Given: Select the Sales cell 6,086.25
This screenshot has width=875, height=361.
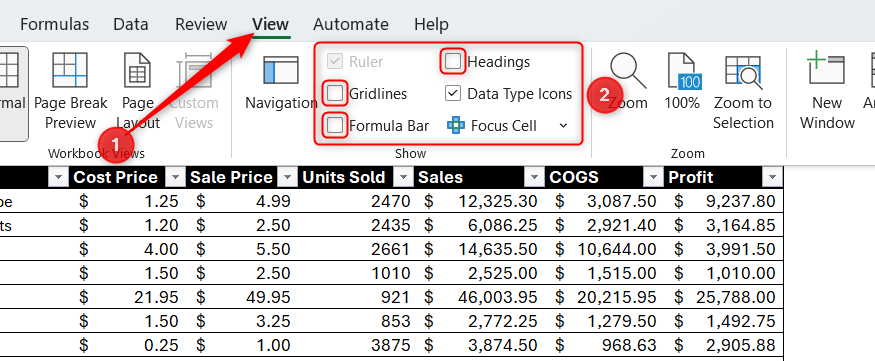Looking at the screenshot, I should coord(480,225).
